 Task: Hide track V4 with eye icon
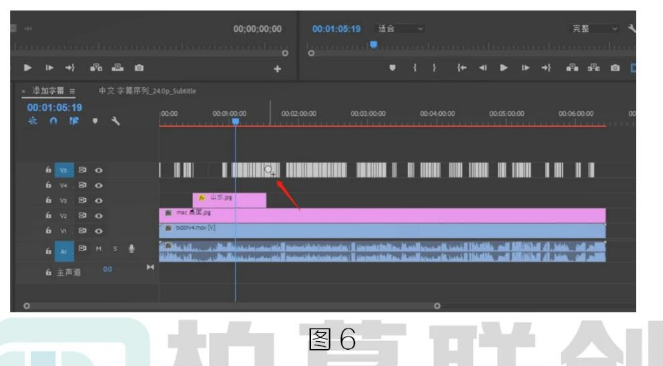[99, 186]
